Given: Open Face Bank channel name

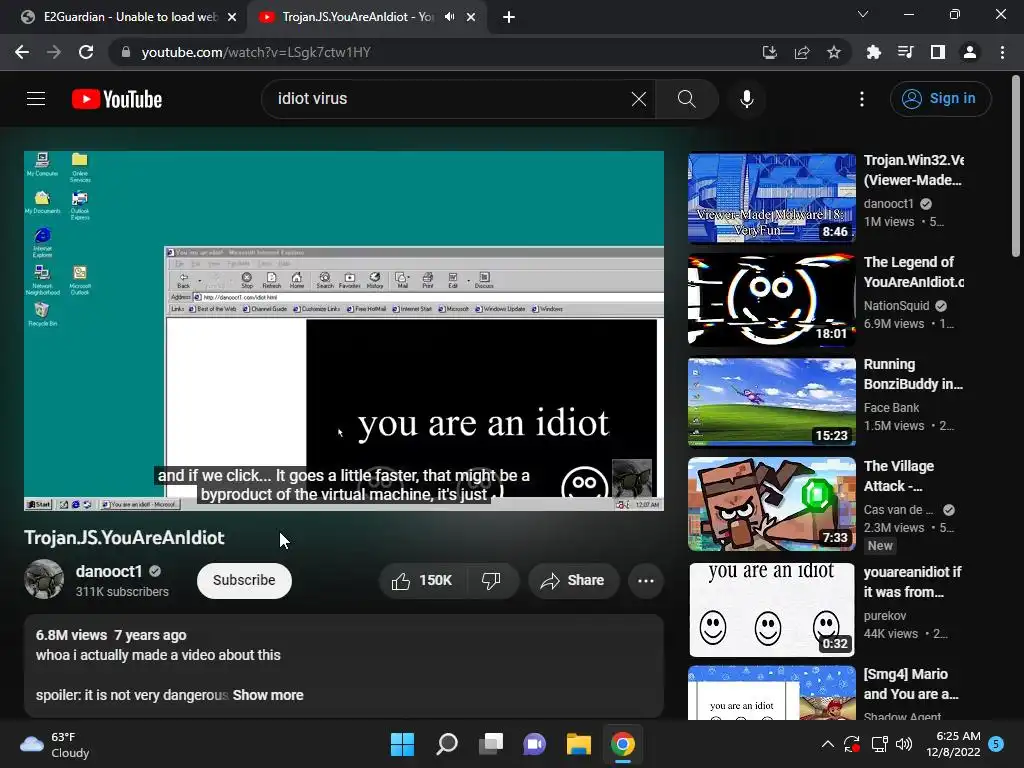Looking at the screenshot, I should (891, 408).
